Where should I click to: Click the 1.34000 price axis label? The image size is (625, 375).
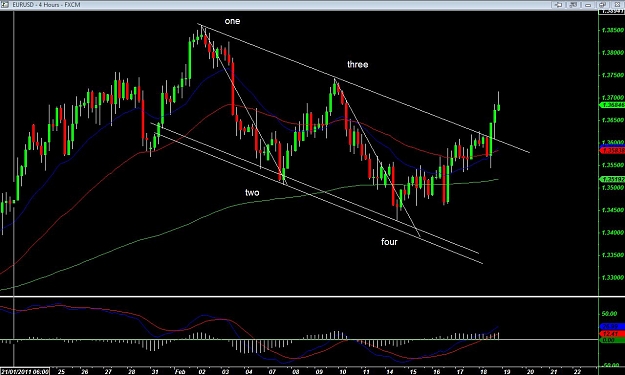coord(613,232)
